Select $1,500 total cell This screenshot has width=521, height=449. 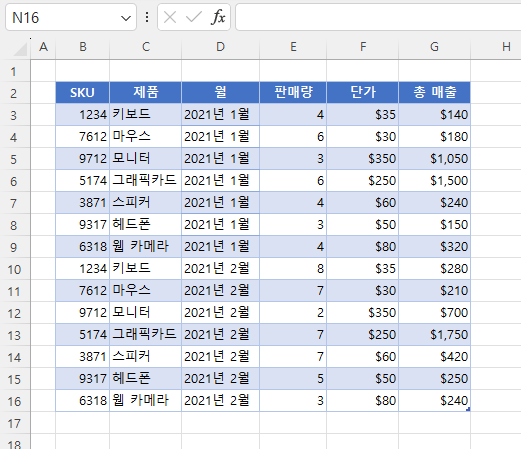pos(434,181)
